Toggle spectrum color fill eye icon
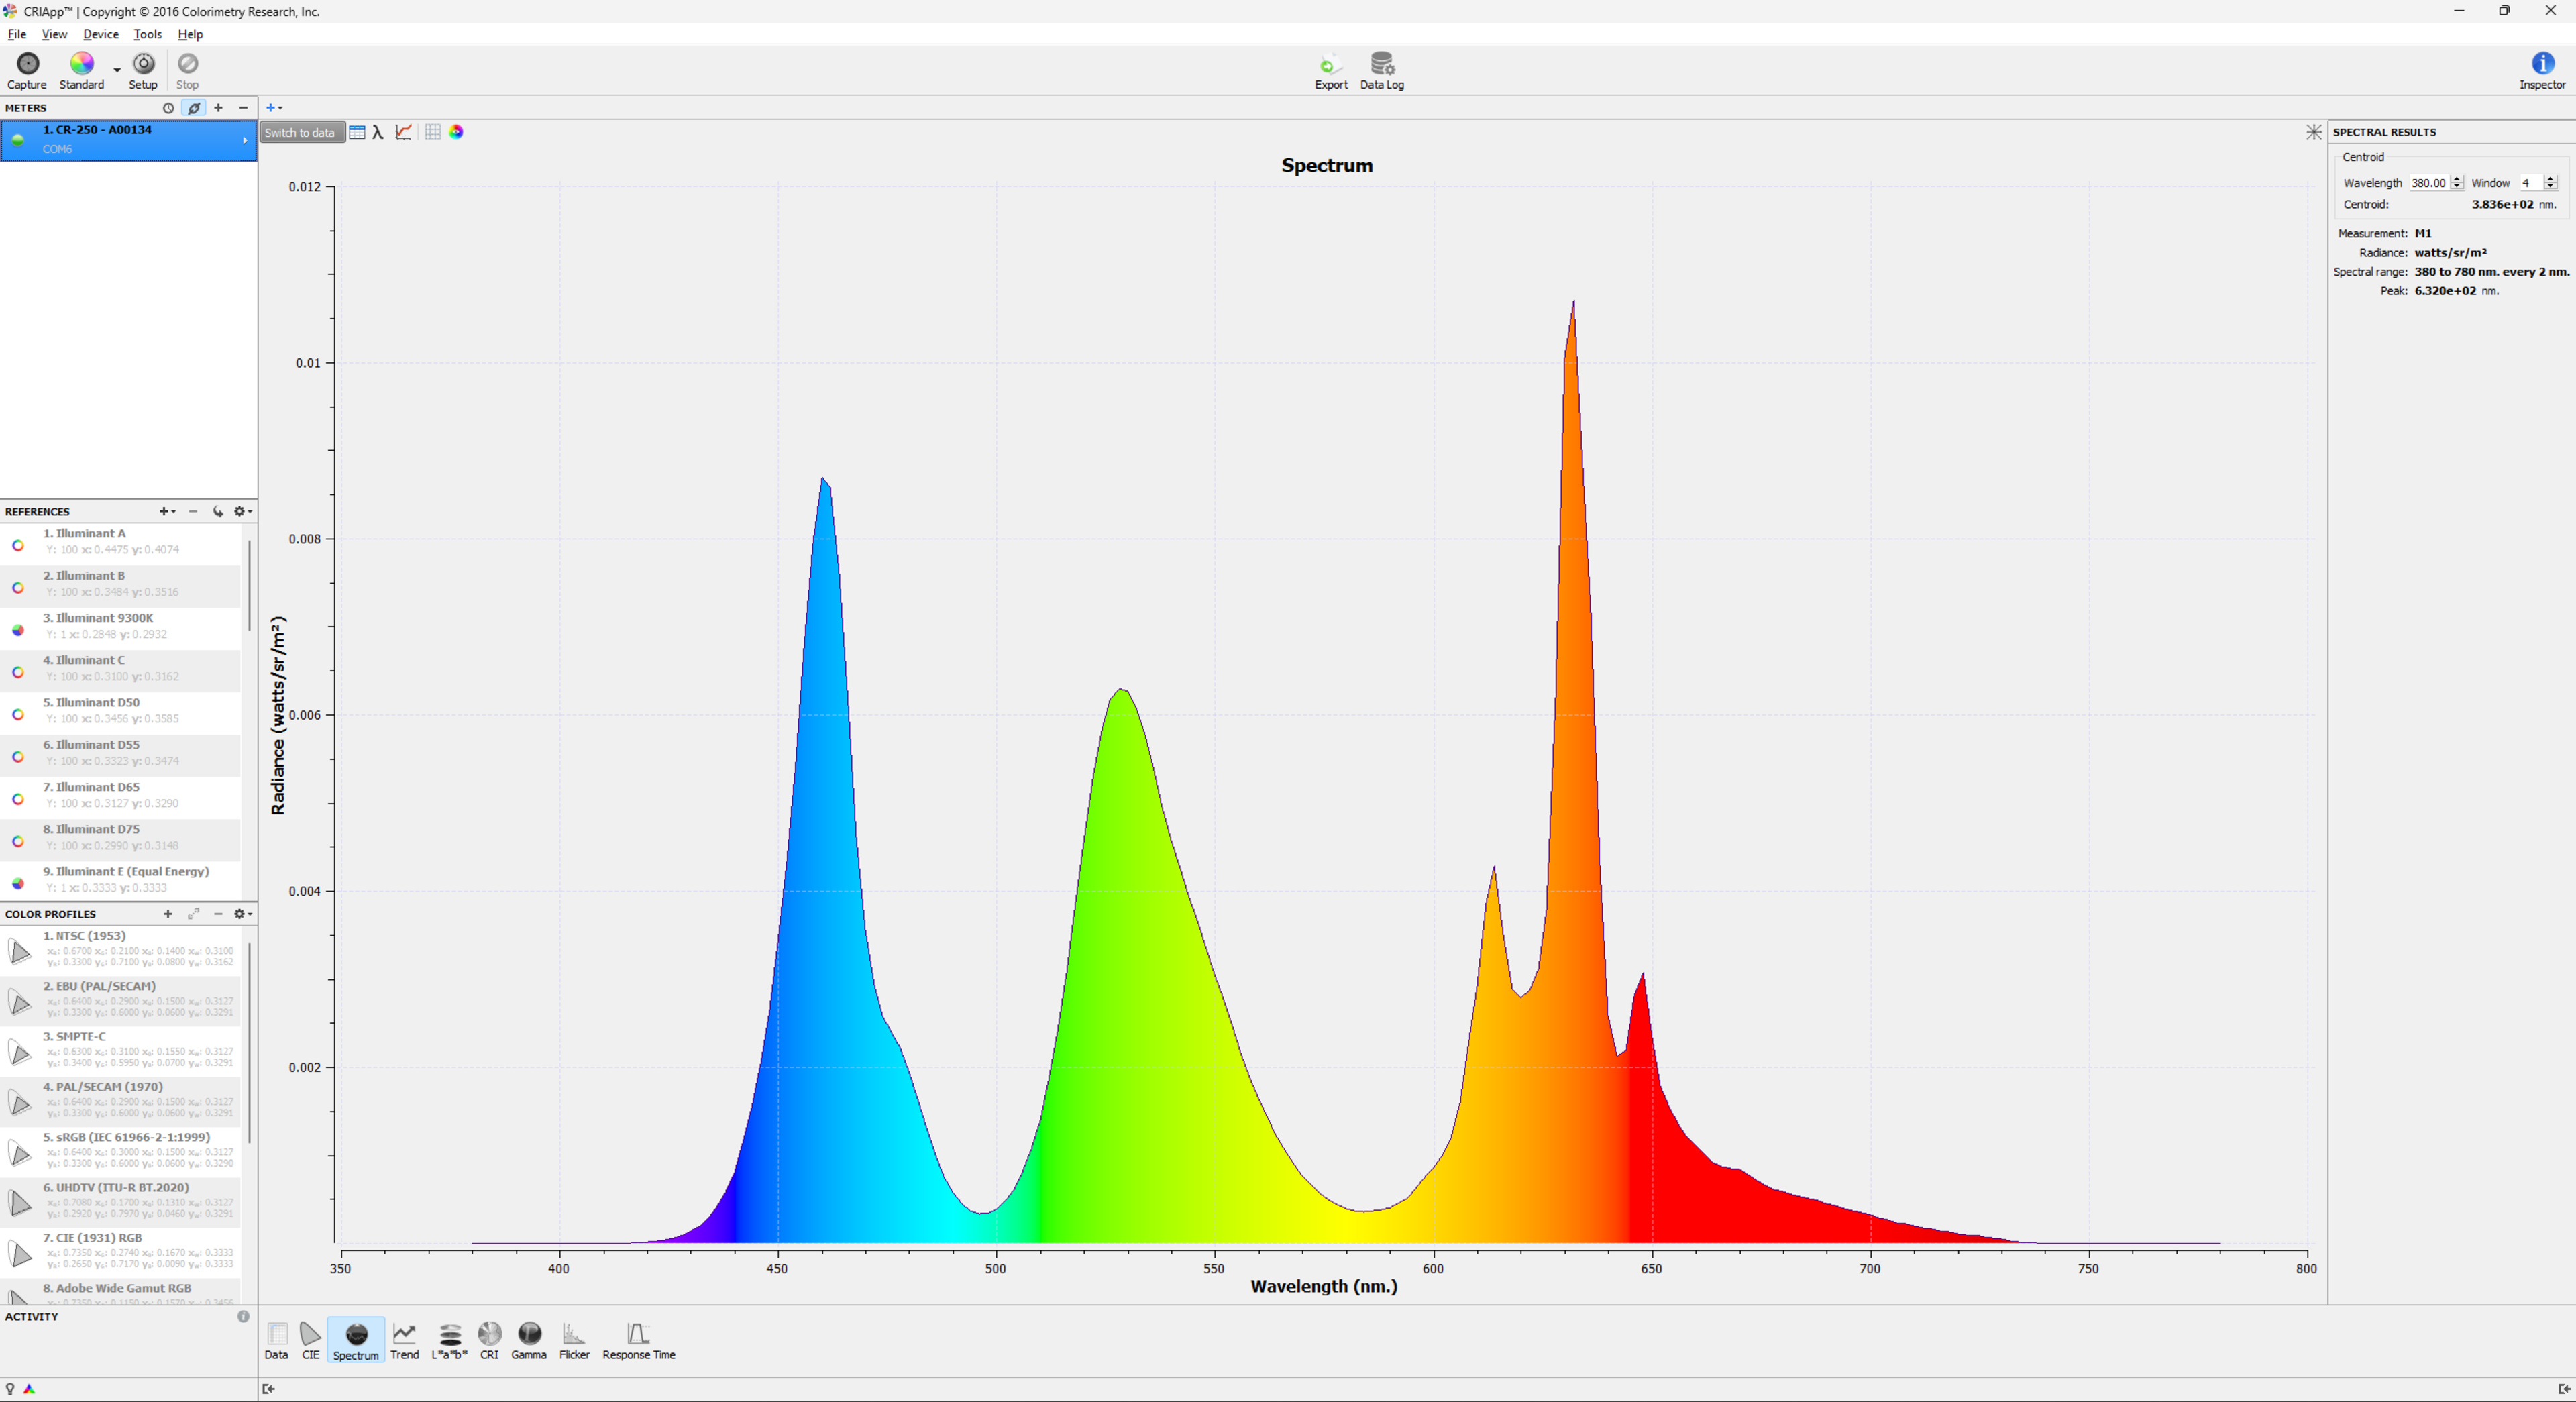 click(x=456, y=132)
